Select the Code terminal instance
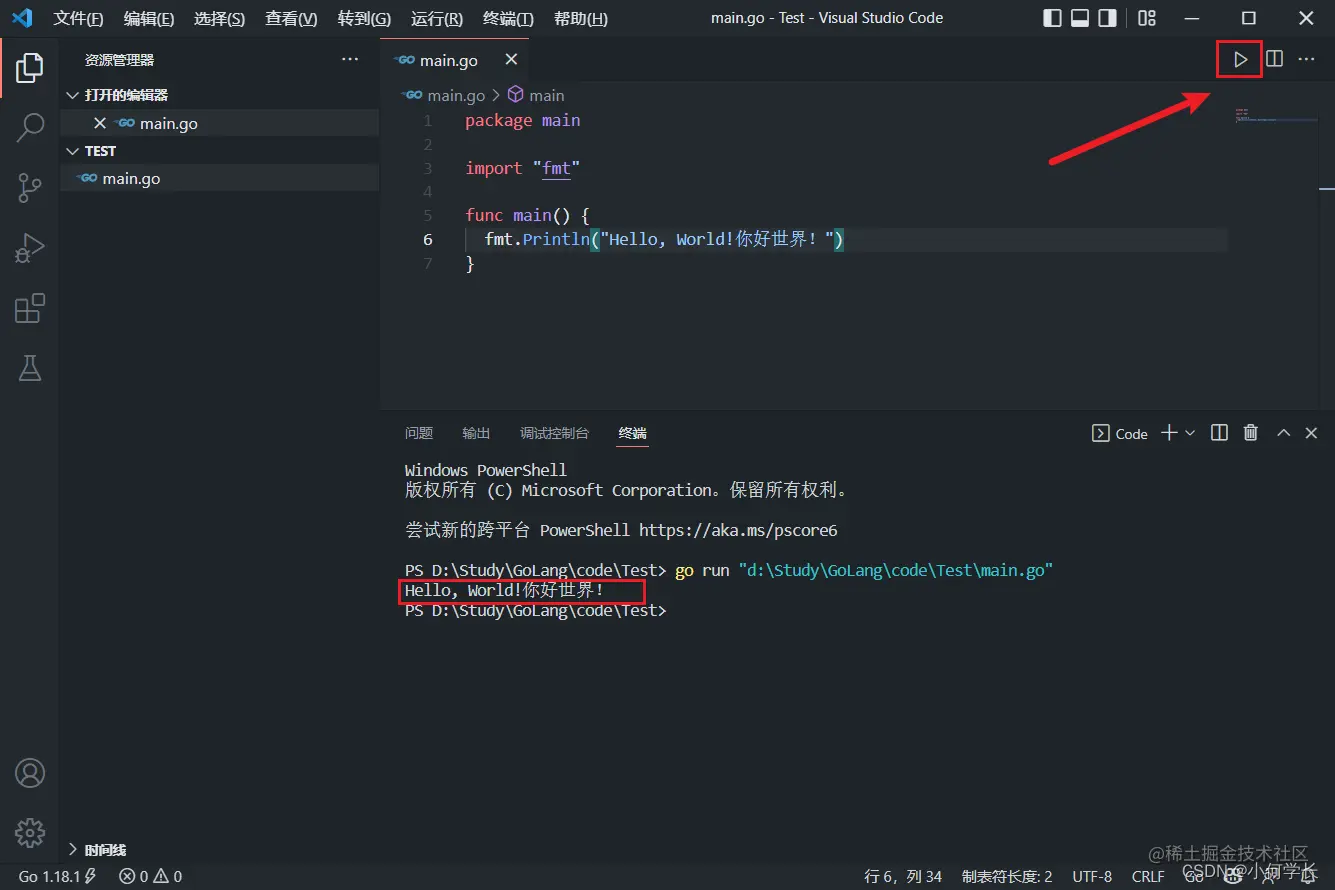The image size is (1335, 890). click(x=1119, y=433)
